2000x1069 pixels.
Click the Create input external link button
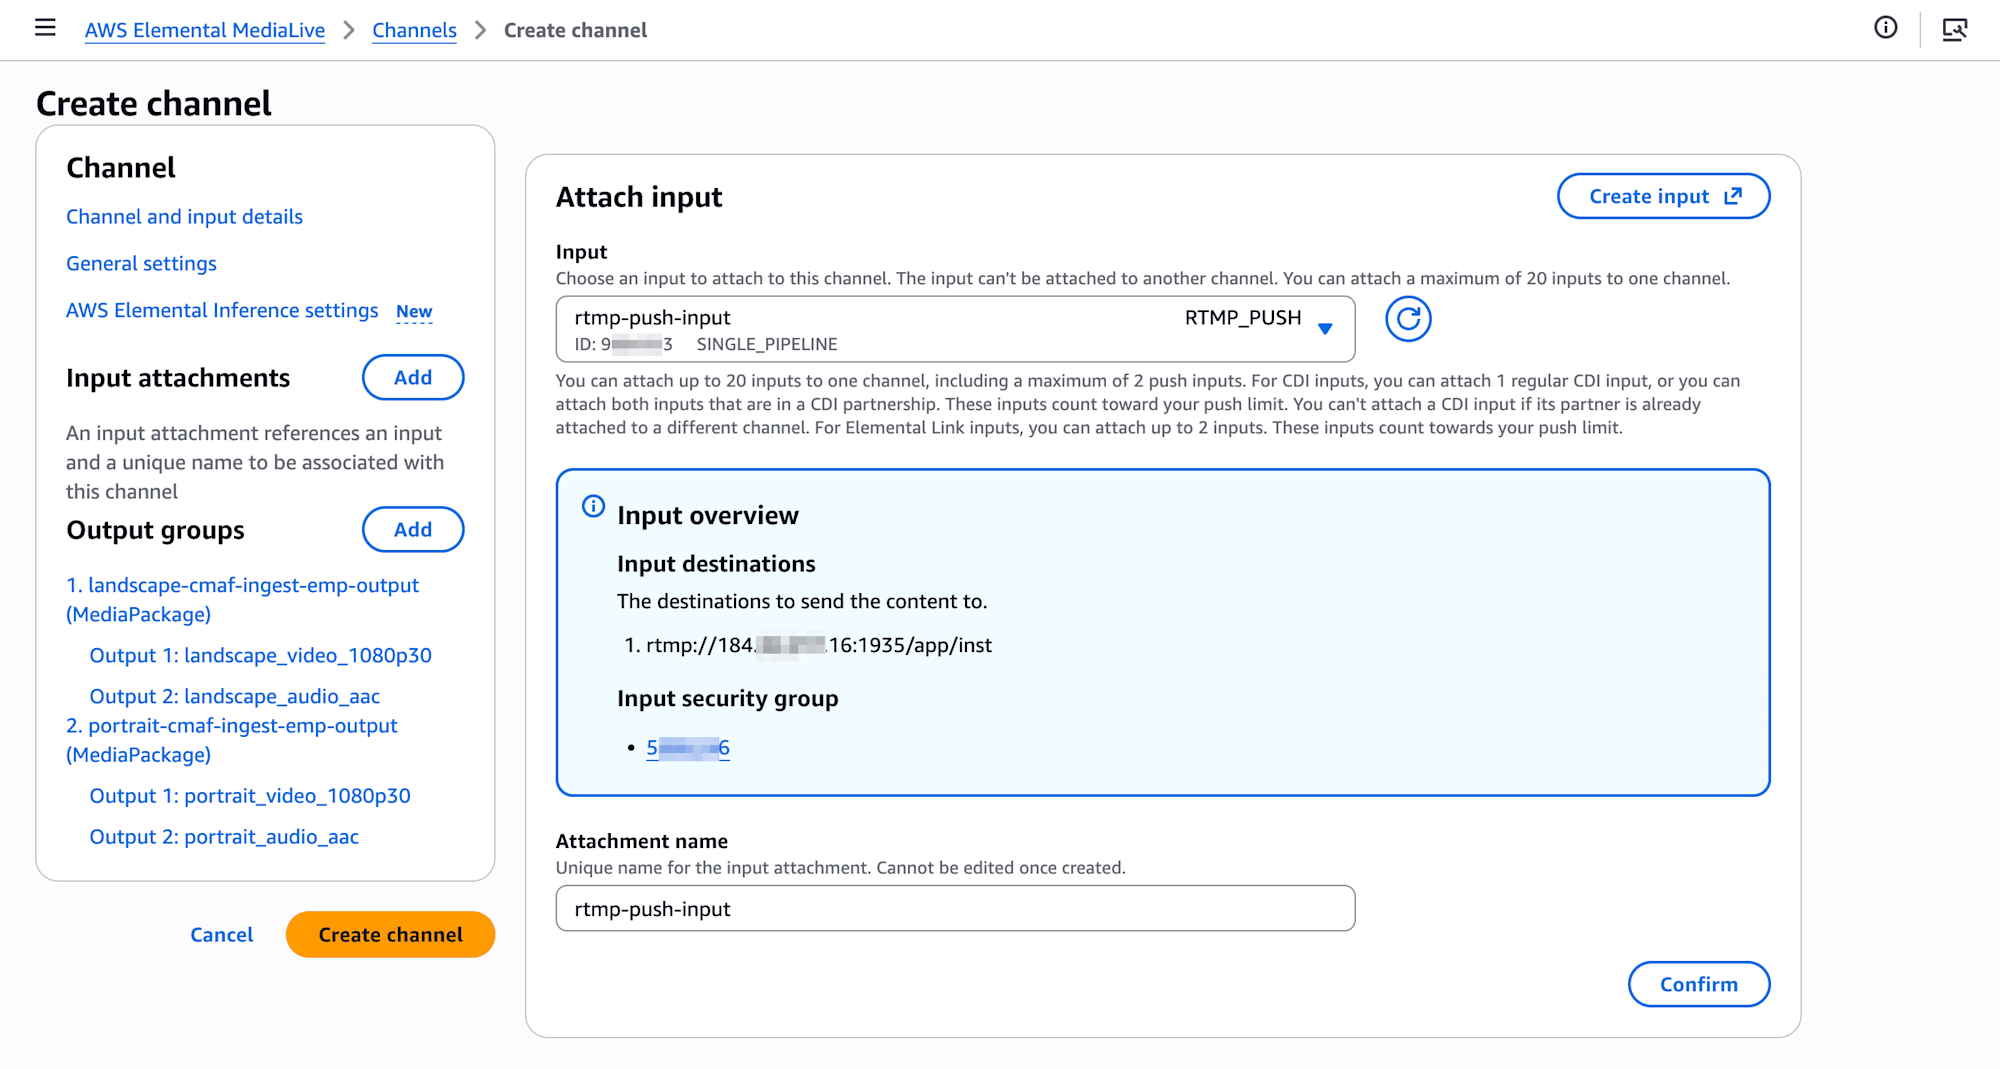click(1663, 197)
